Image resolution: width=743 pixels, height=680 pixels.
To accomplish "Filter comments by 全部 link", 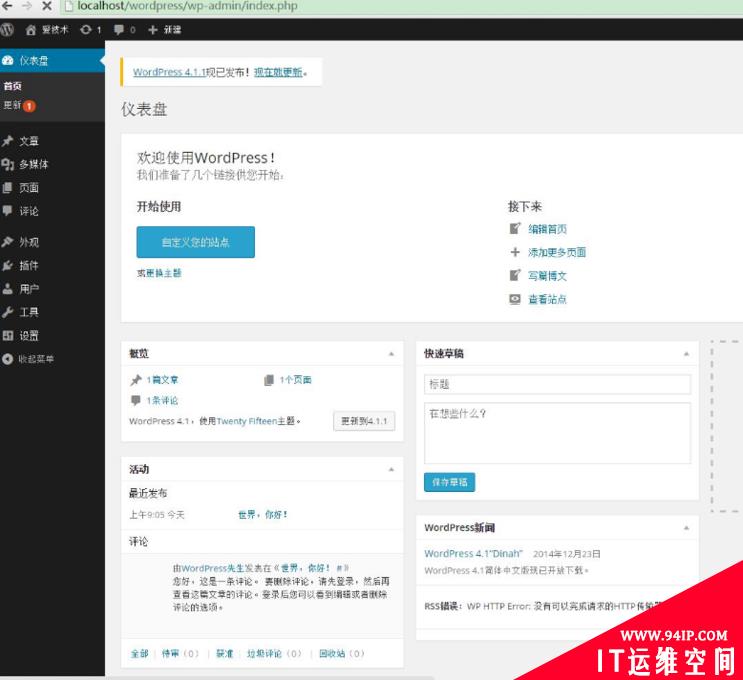I will pyautogui.click(x=139, y=653).
